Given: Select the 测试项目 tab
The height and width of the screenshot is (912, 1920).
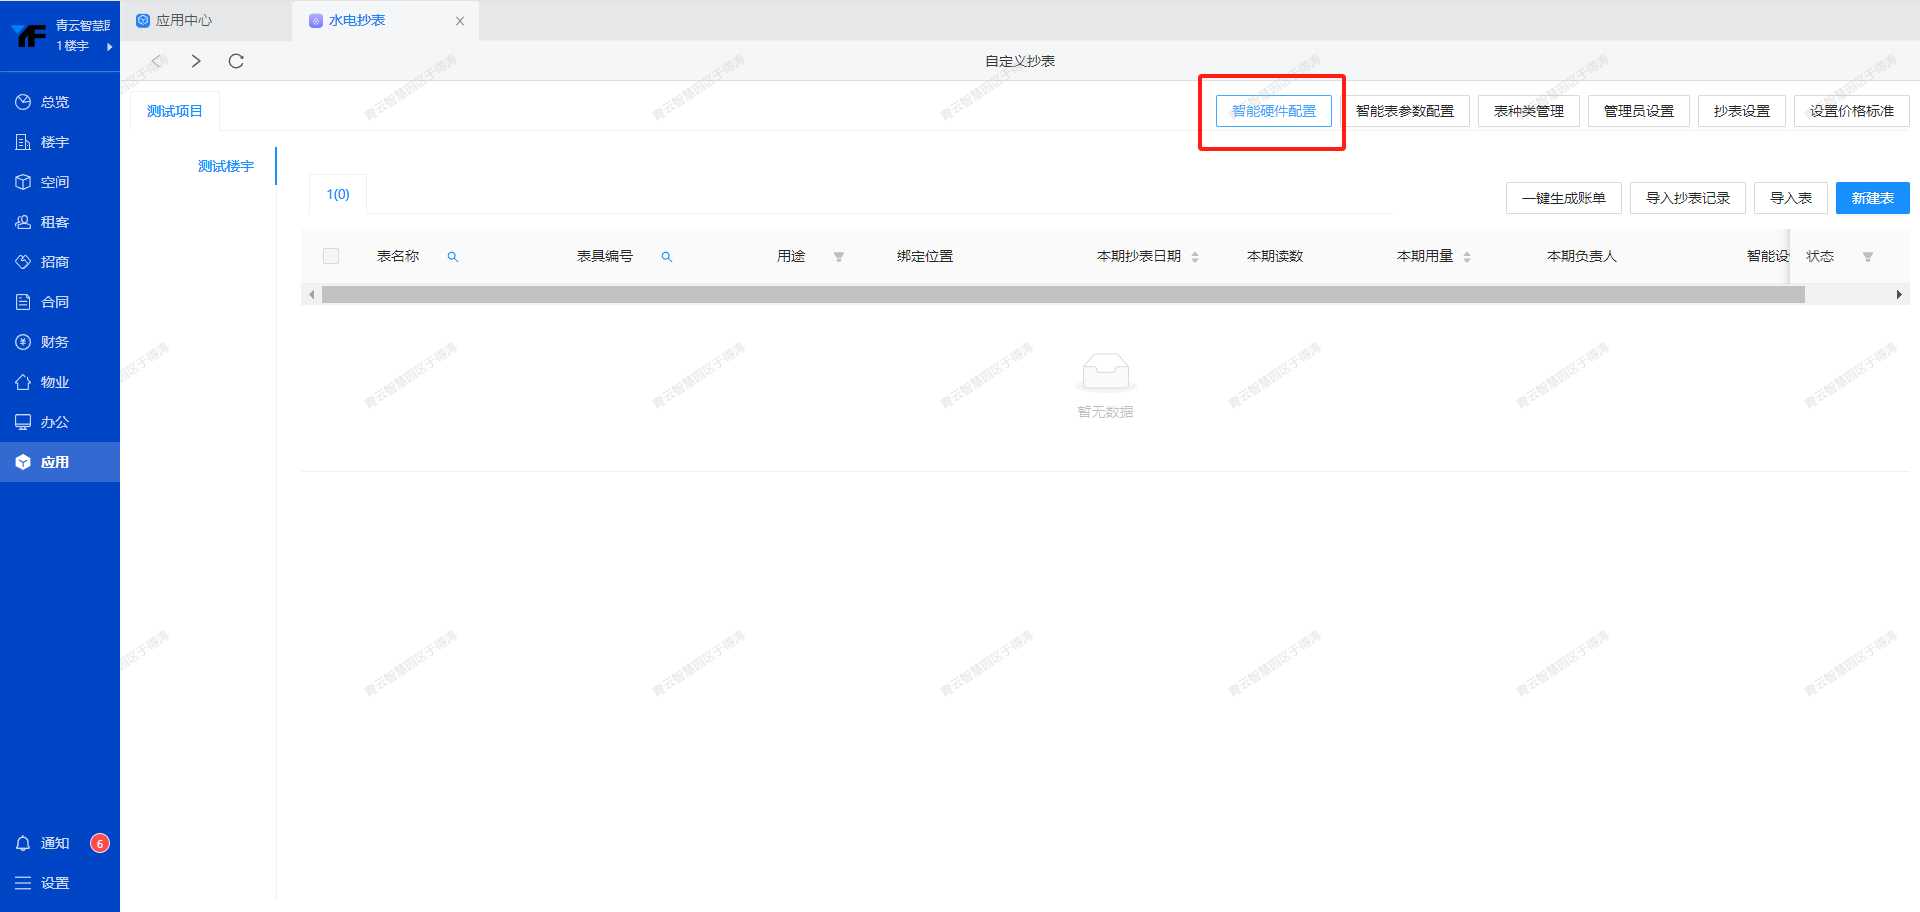Looking at the screenshot, I should click(175, 111).
